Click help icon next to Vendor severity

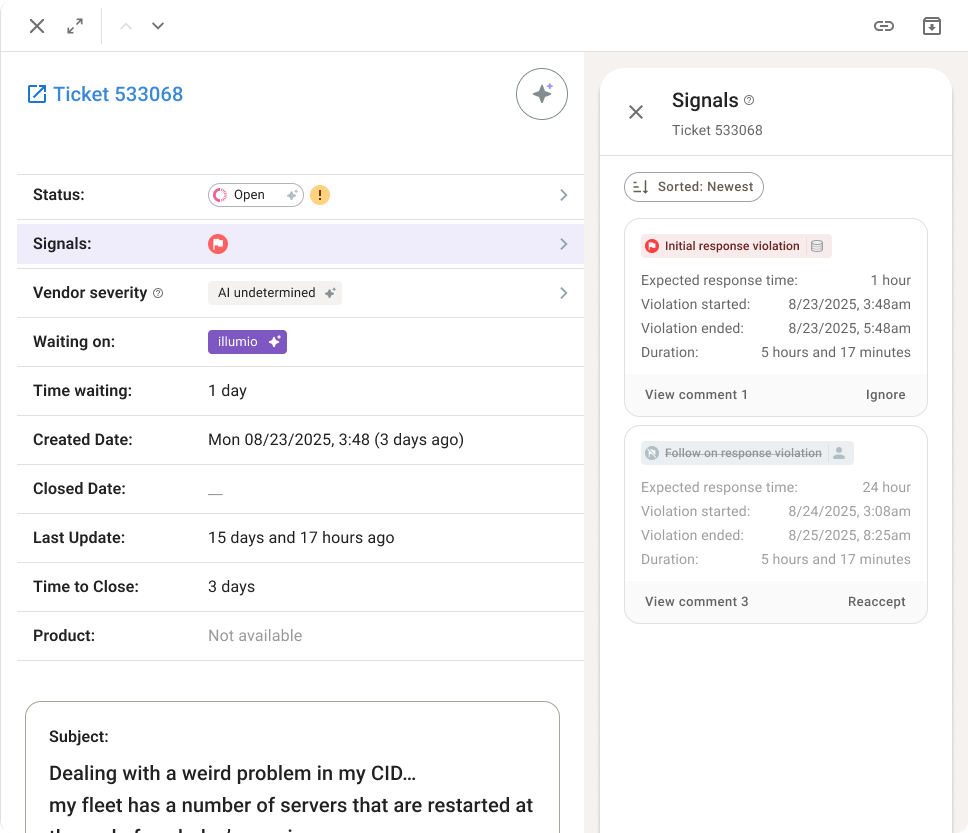point(158,293)
